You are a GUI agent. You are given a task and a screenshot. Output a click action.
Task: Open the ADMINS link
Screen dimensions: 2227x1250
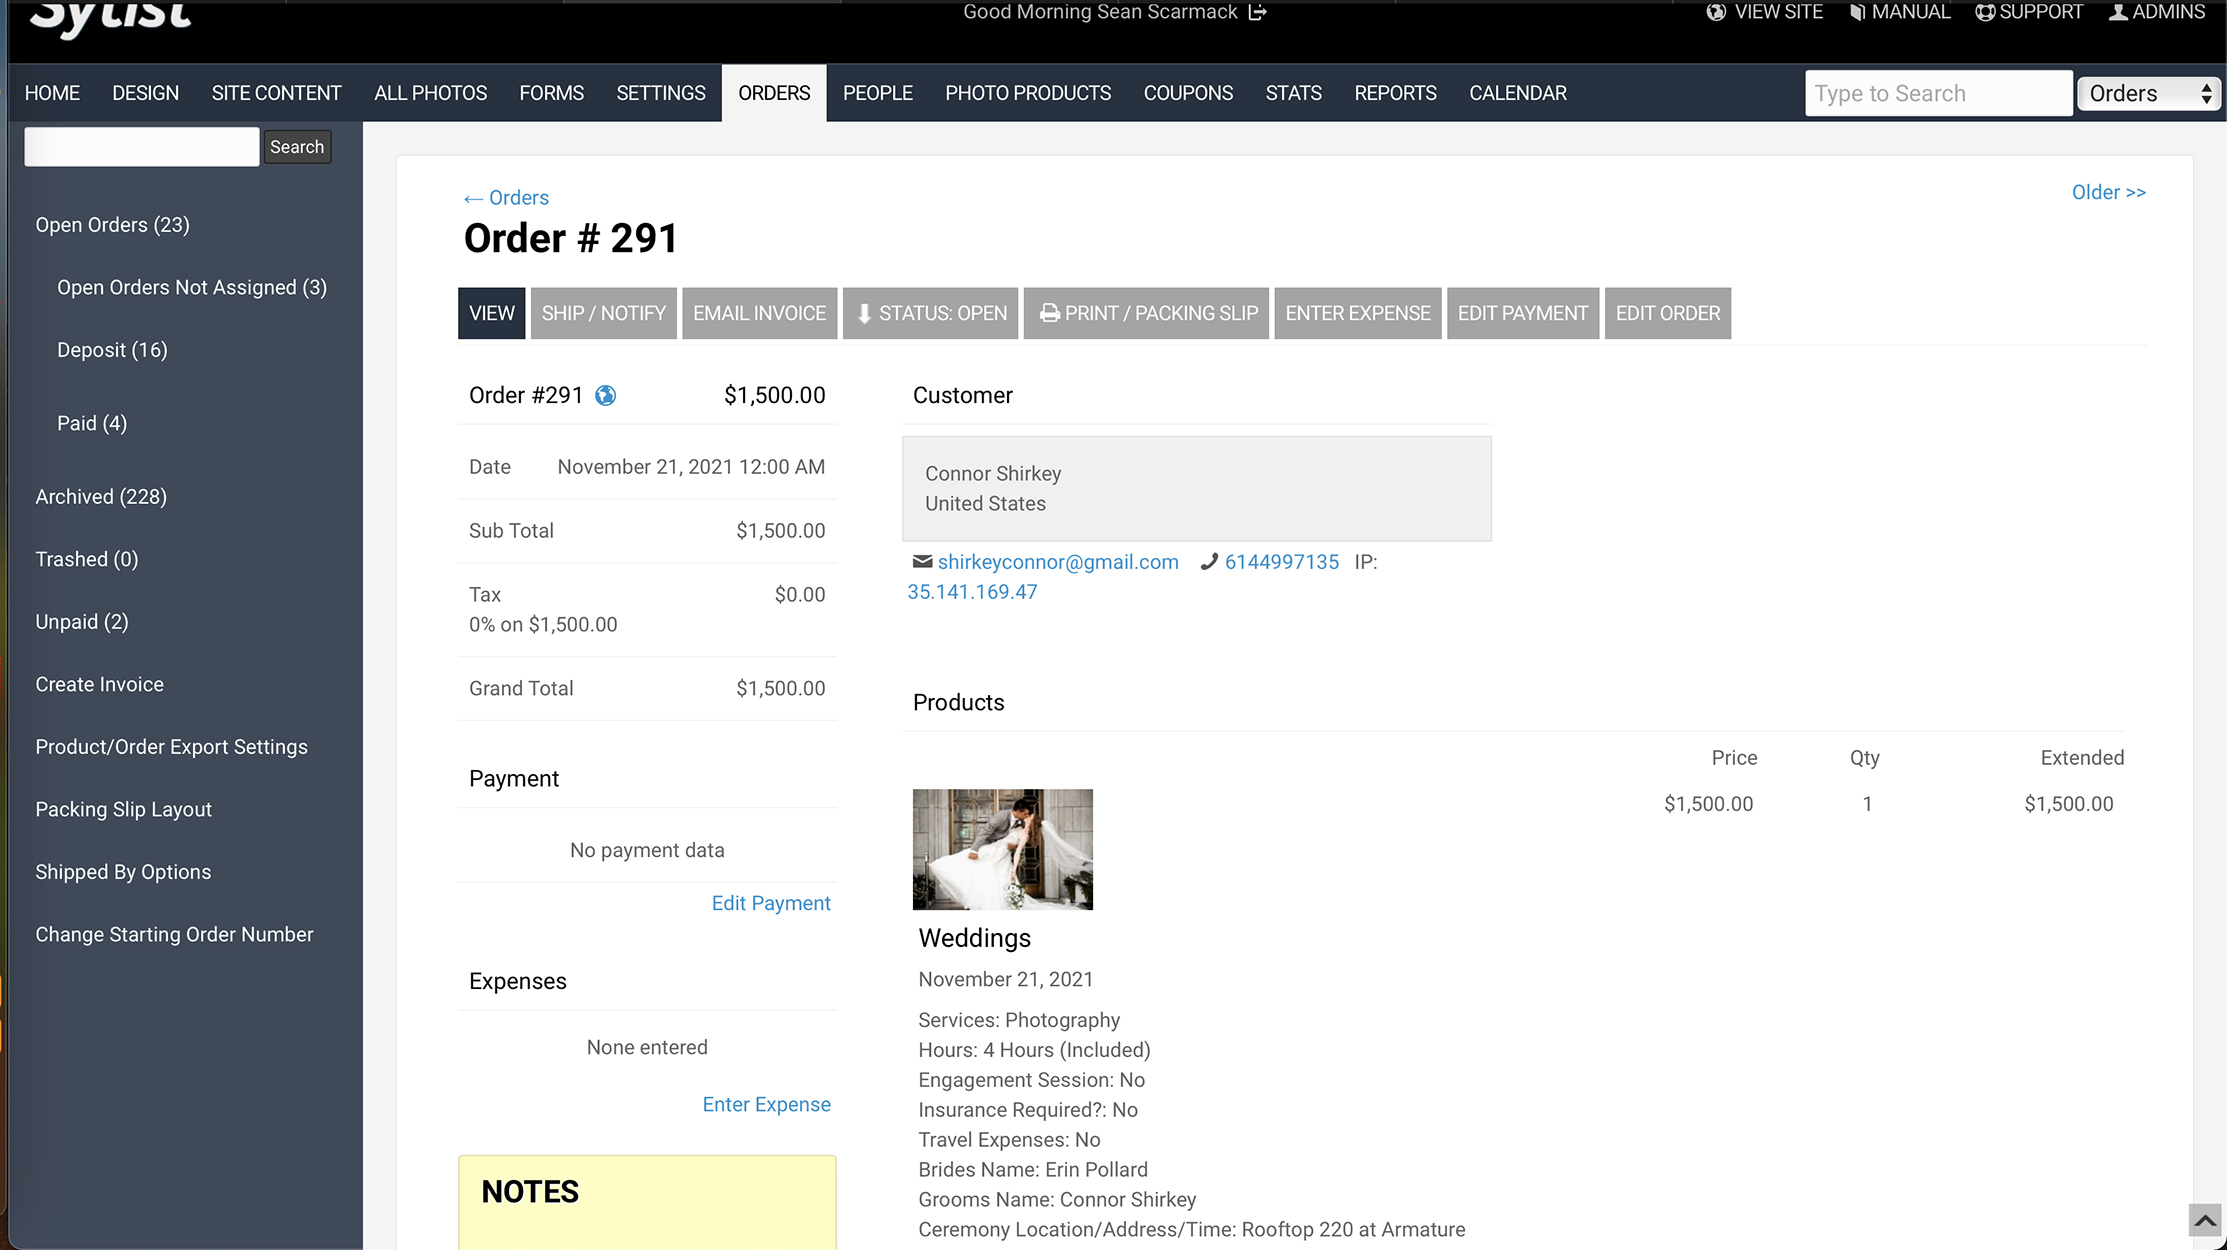click(x=2157, y=12)
